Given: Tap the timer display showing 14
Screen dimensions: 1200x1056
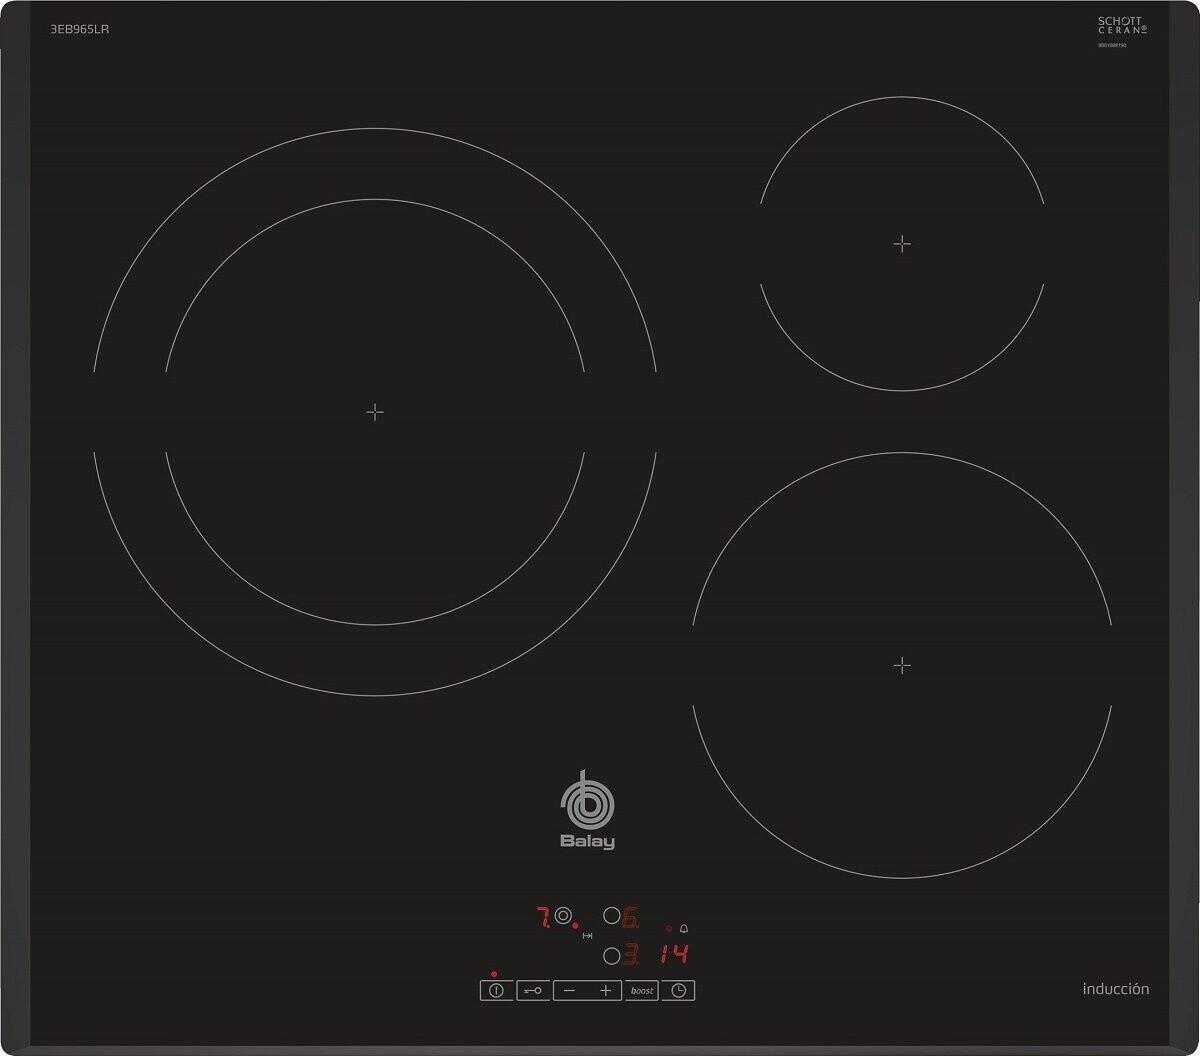Looking at the screenshot, I should tap(675, 954).
